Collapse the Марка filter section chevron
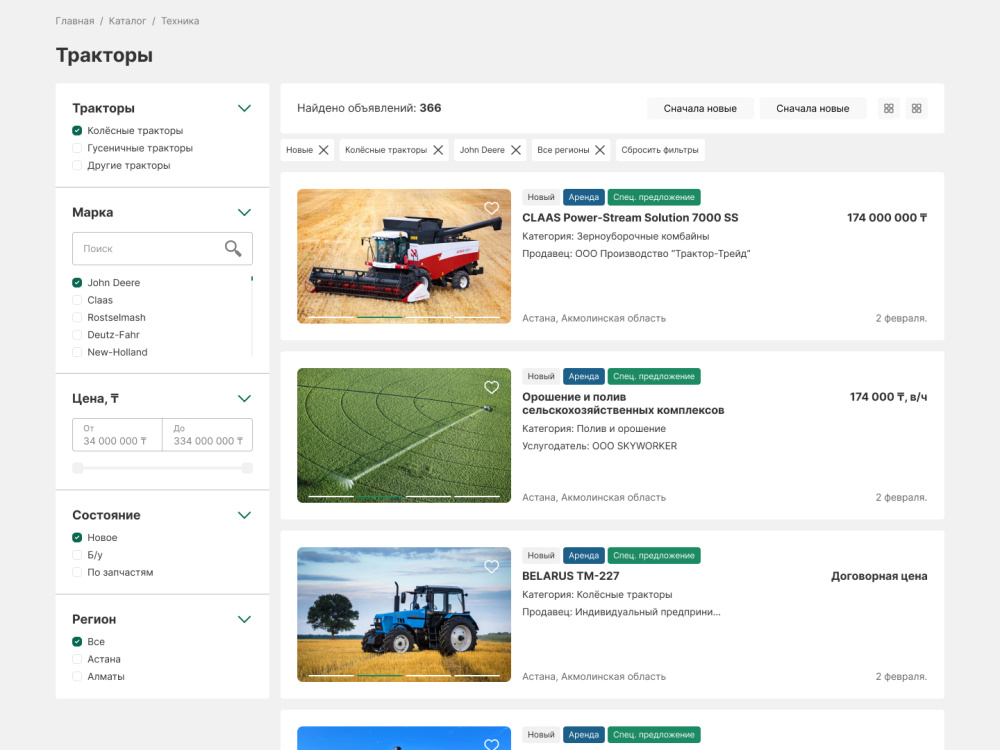Screen dimensions: 1000x750 tap(244, 212)
